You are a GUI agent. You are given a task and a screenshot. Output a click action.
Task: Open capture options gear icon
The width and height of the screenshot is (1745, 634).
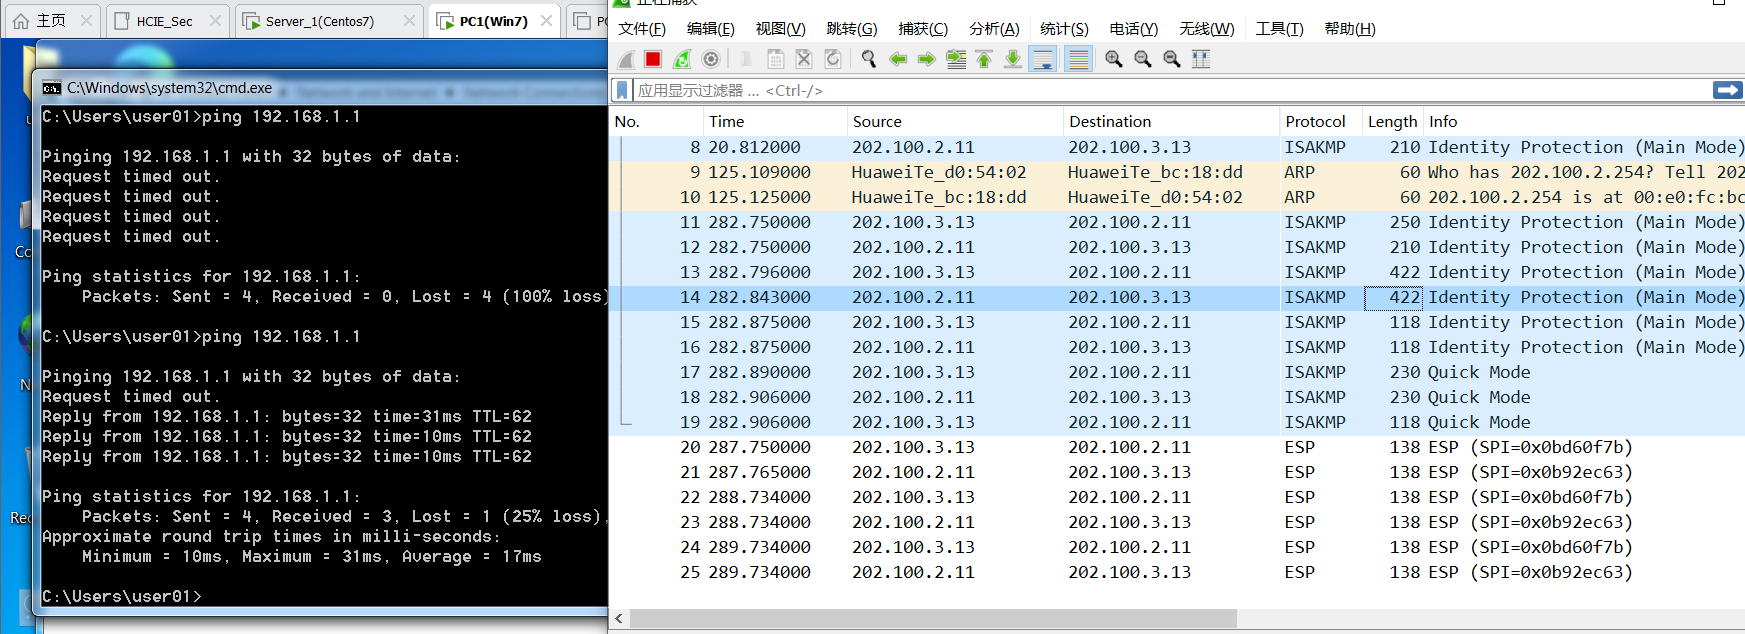coord(711,59)
